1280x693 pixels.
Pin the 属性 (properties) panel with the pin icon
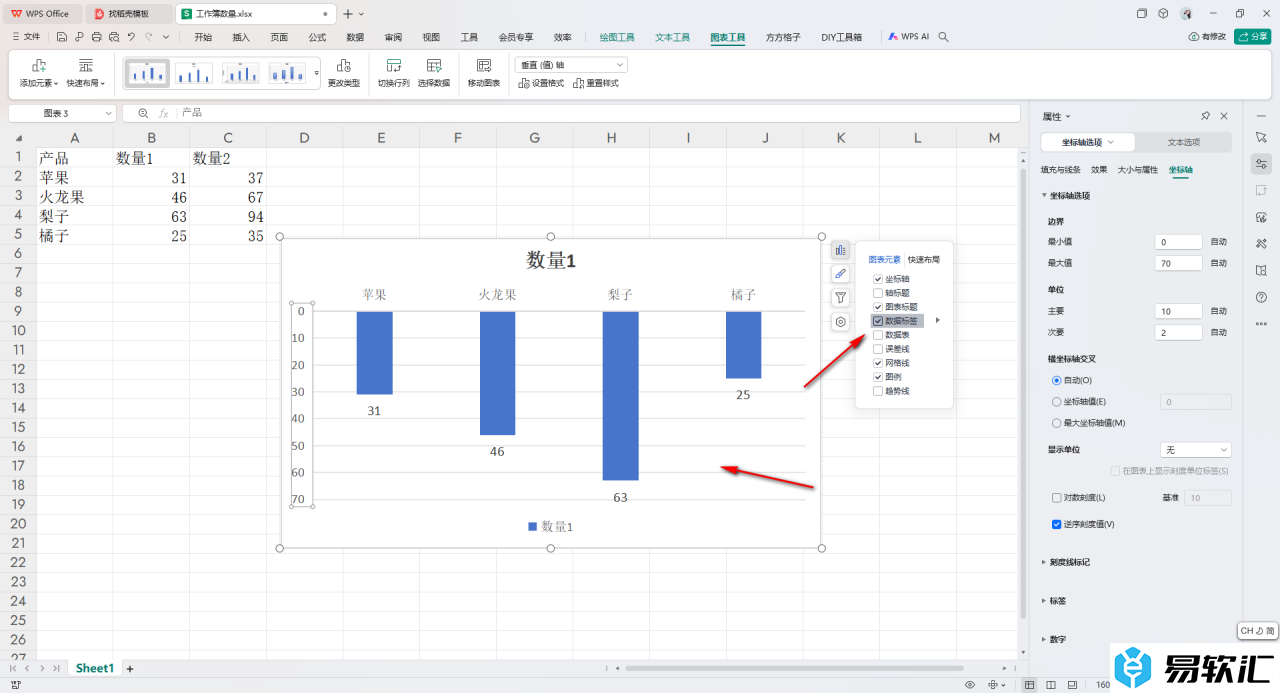[1205, 116]
